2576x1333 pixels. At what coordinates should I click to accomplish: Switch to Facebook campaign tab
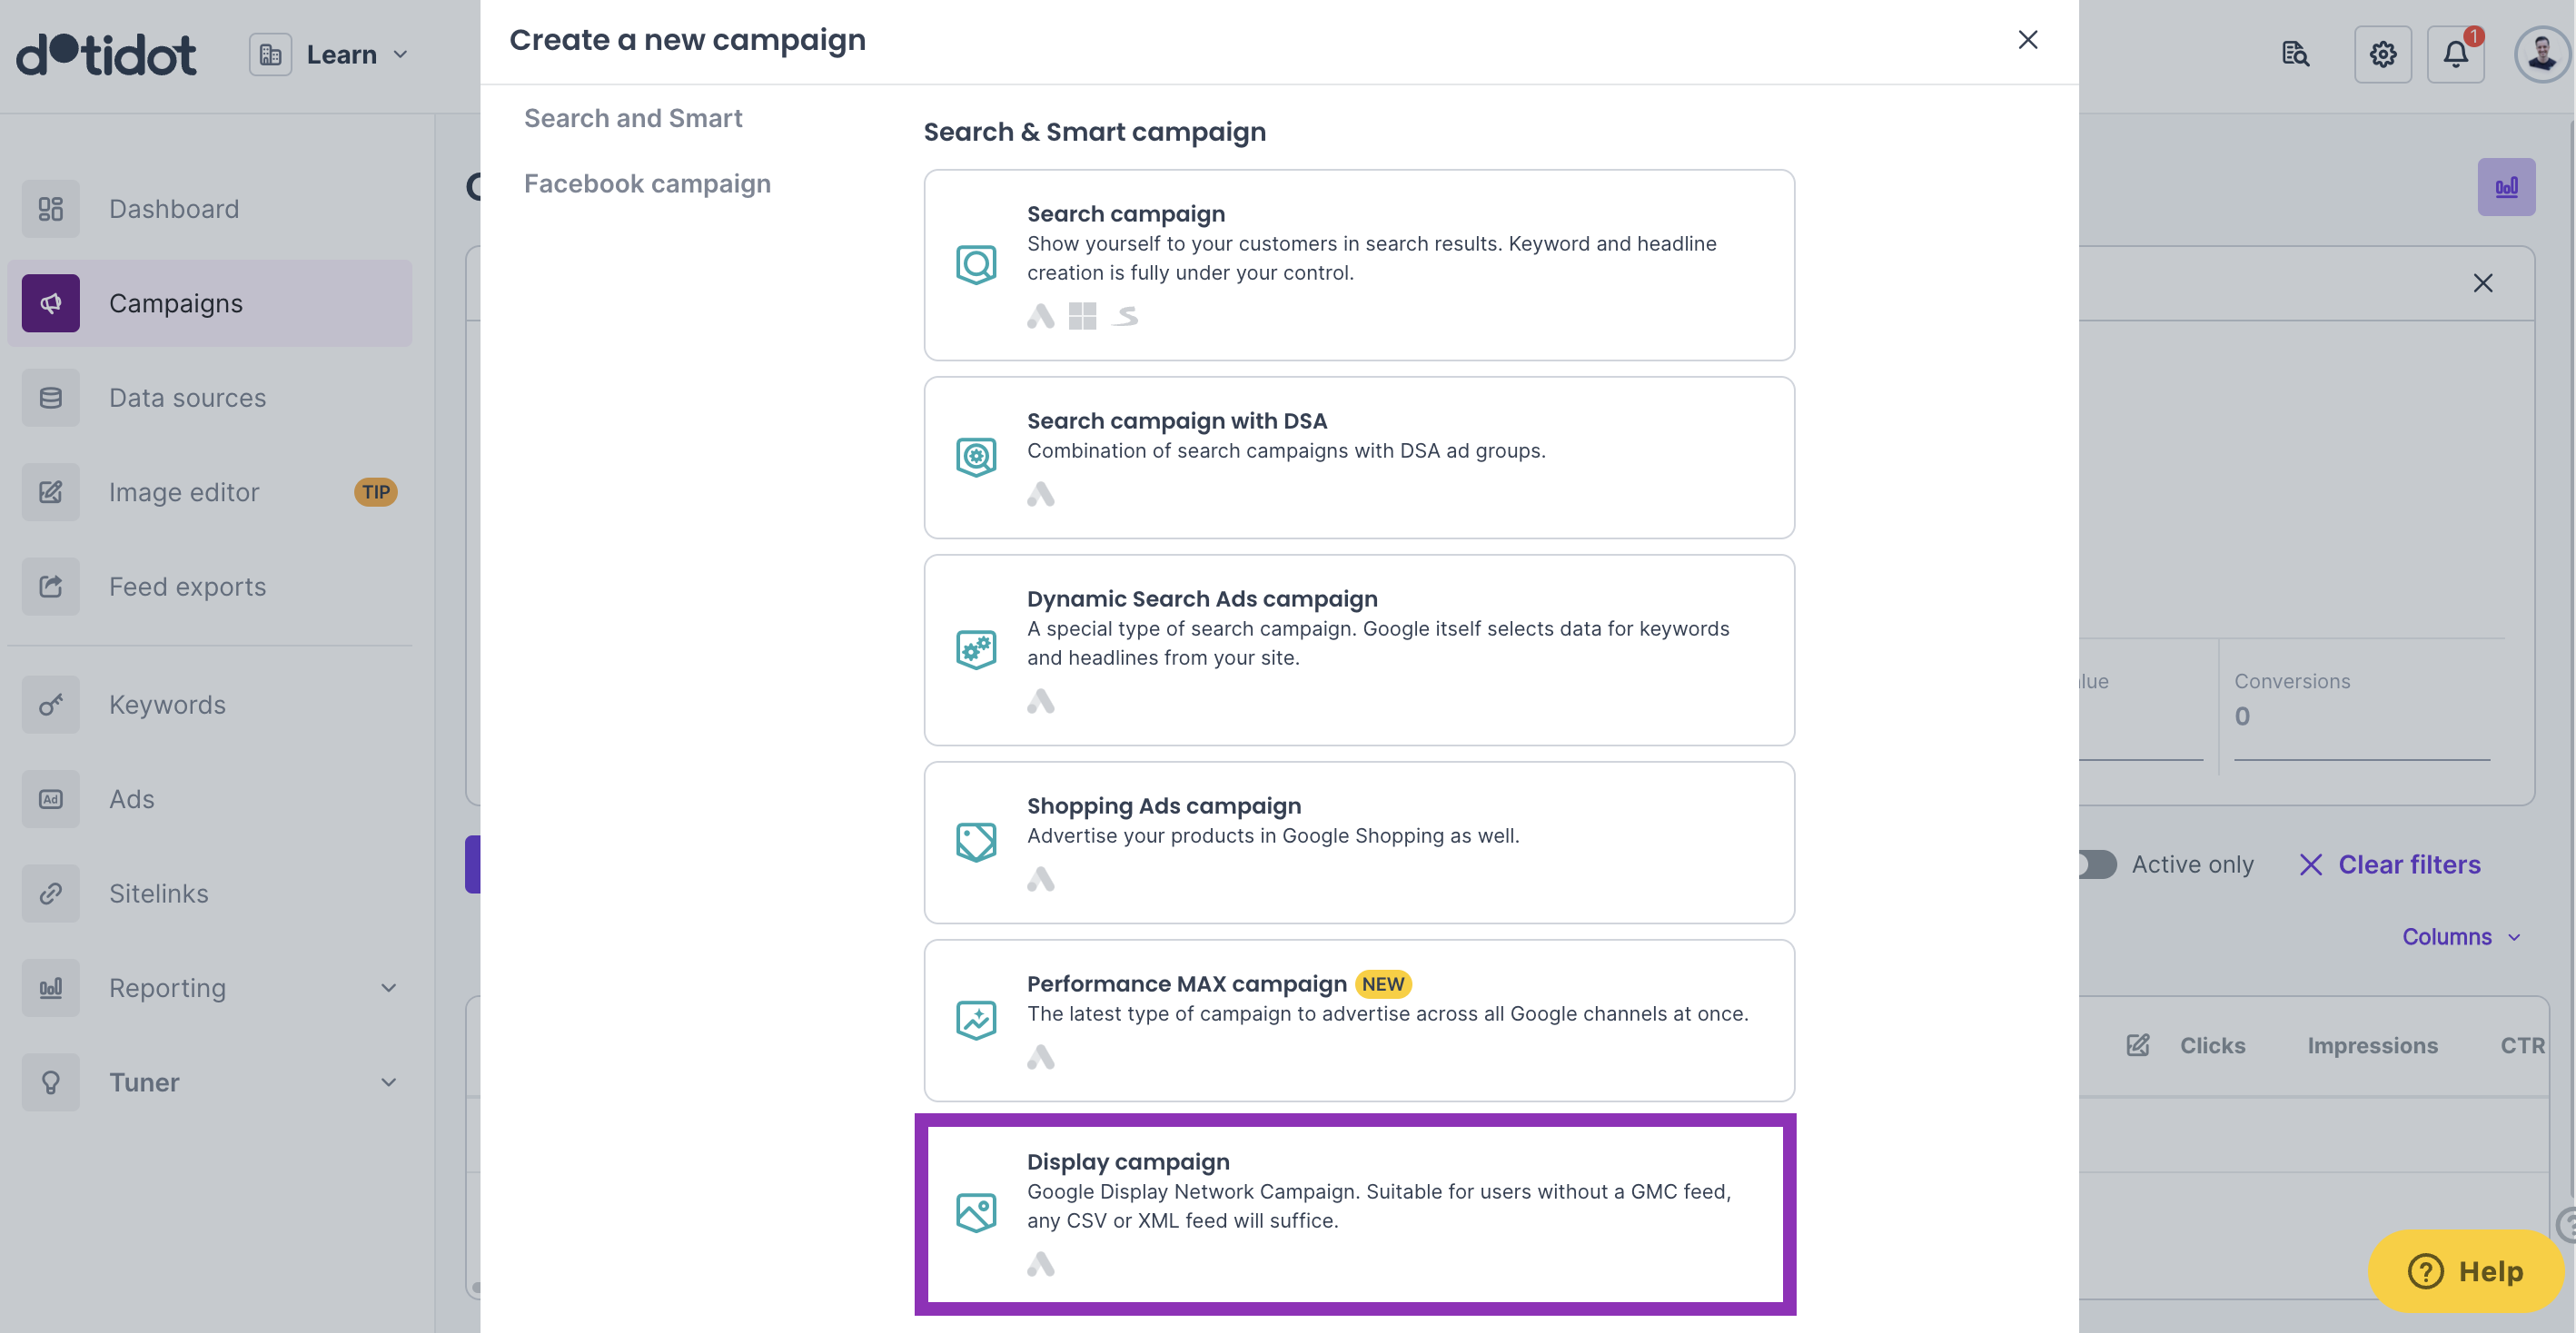coord(647,184)
